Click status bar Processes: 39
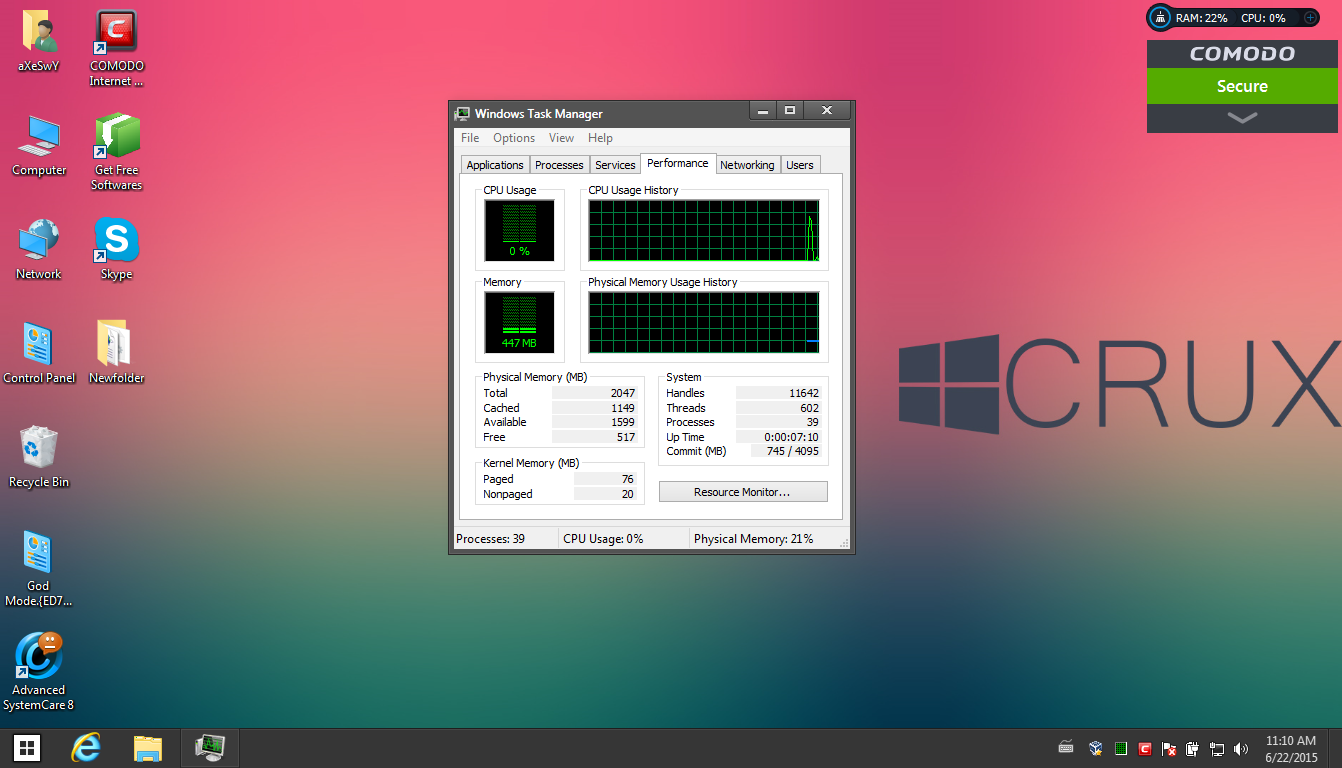Screen dimensions: 1342x768 tap(490, 539)
